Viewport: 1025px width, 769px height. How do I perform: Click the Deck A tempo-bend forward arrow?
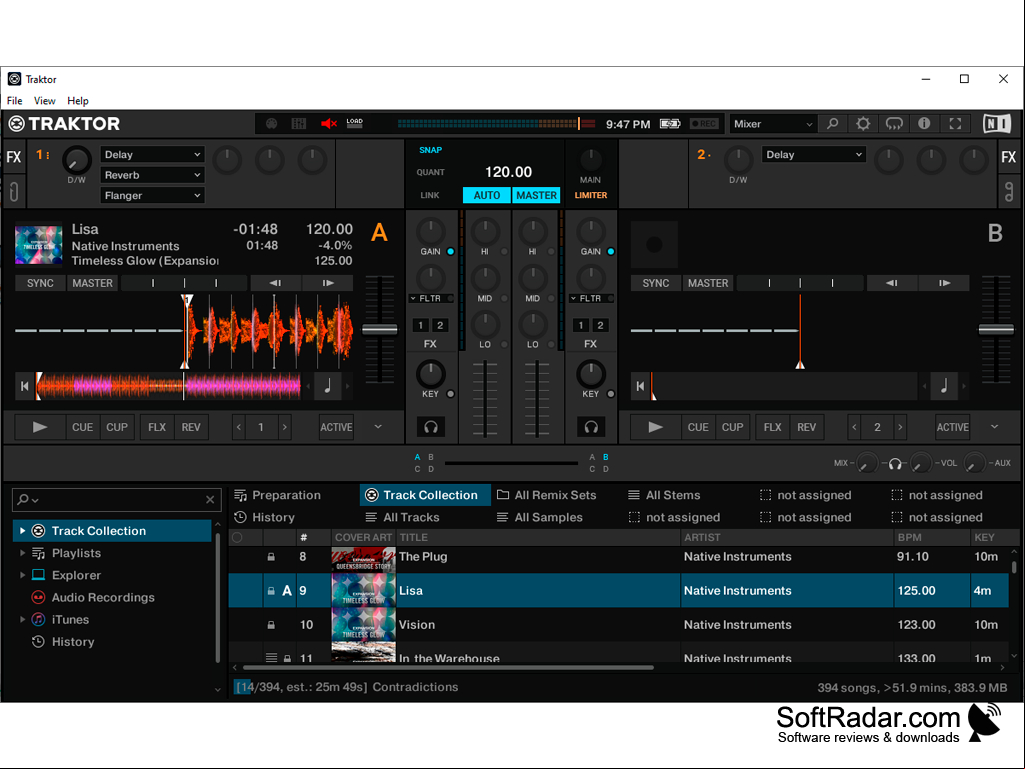click(x=328, y=283)
